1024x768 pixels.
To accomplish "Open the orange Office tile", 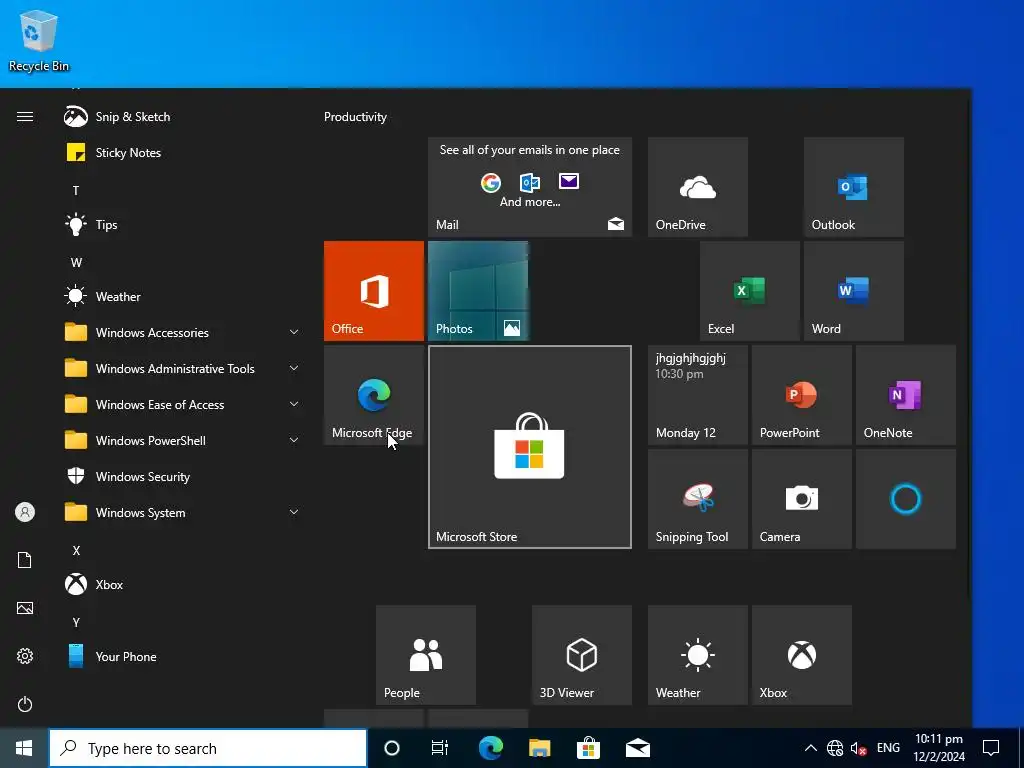I will click(x=374, y=291).
